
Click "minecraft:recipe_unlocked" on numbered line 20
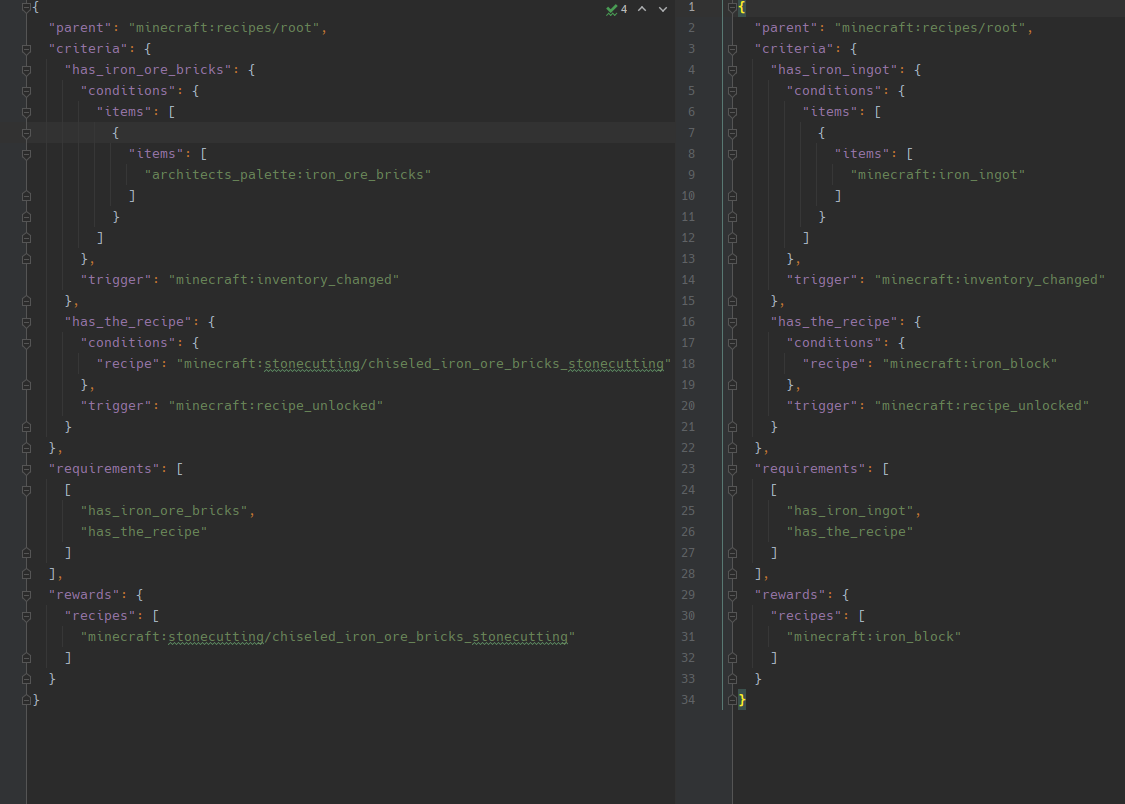(982, 406)
